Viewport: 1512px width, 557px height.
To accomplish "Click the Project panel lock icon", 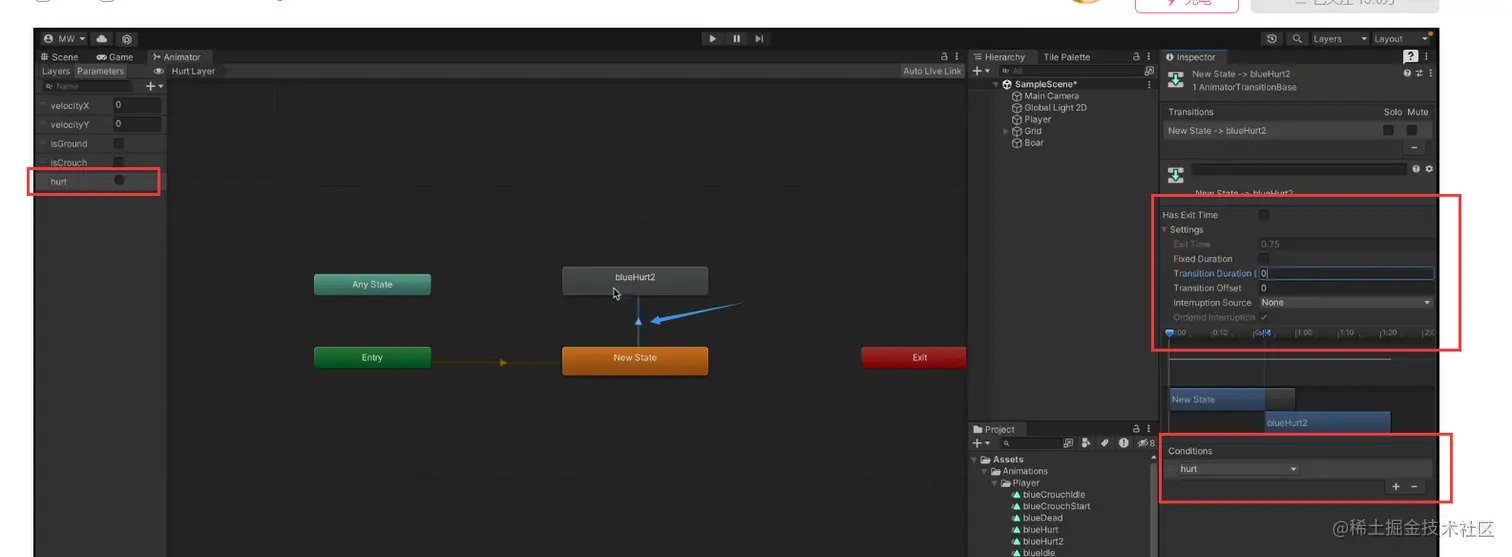I will click(x=1135, y=429).
